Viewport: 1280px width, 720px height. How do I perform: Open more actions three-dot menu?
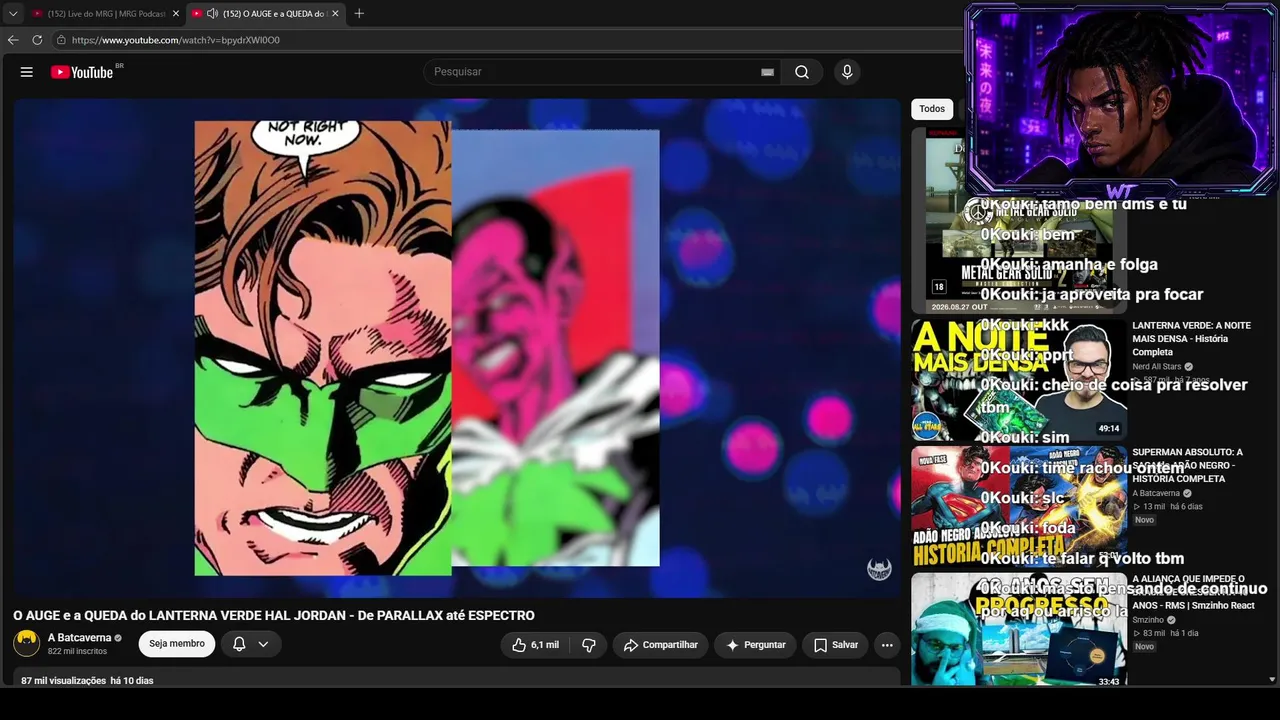[x=886, y=645]
